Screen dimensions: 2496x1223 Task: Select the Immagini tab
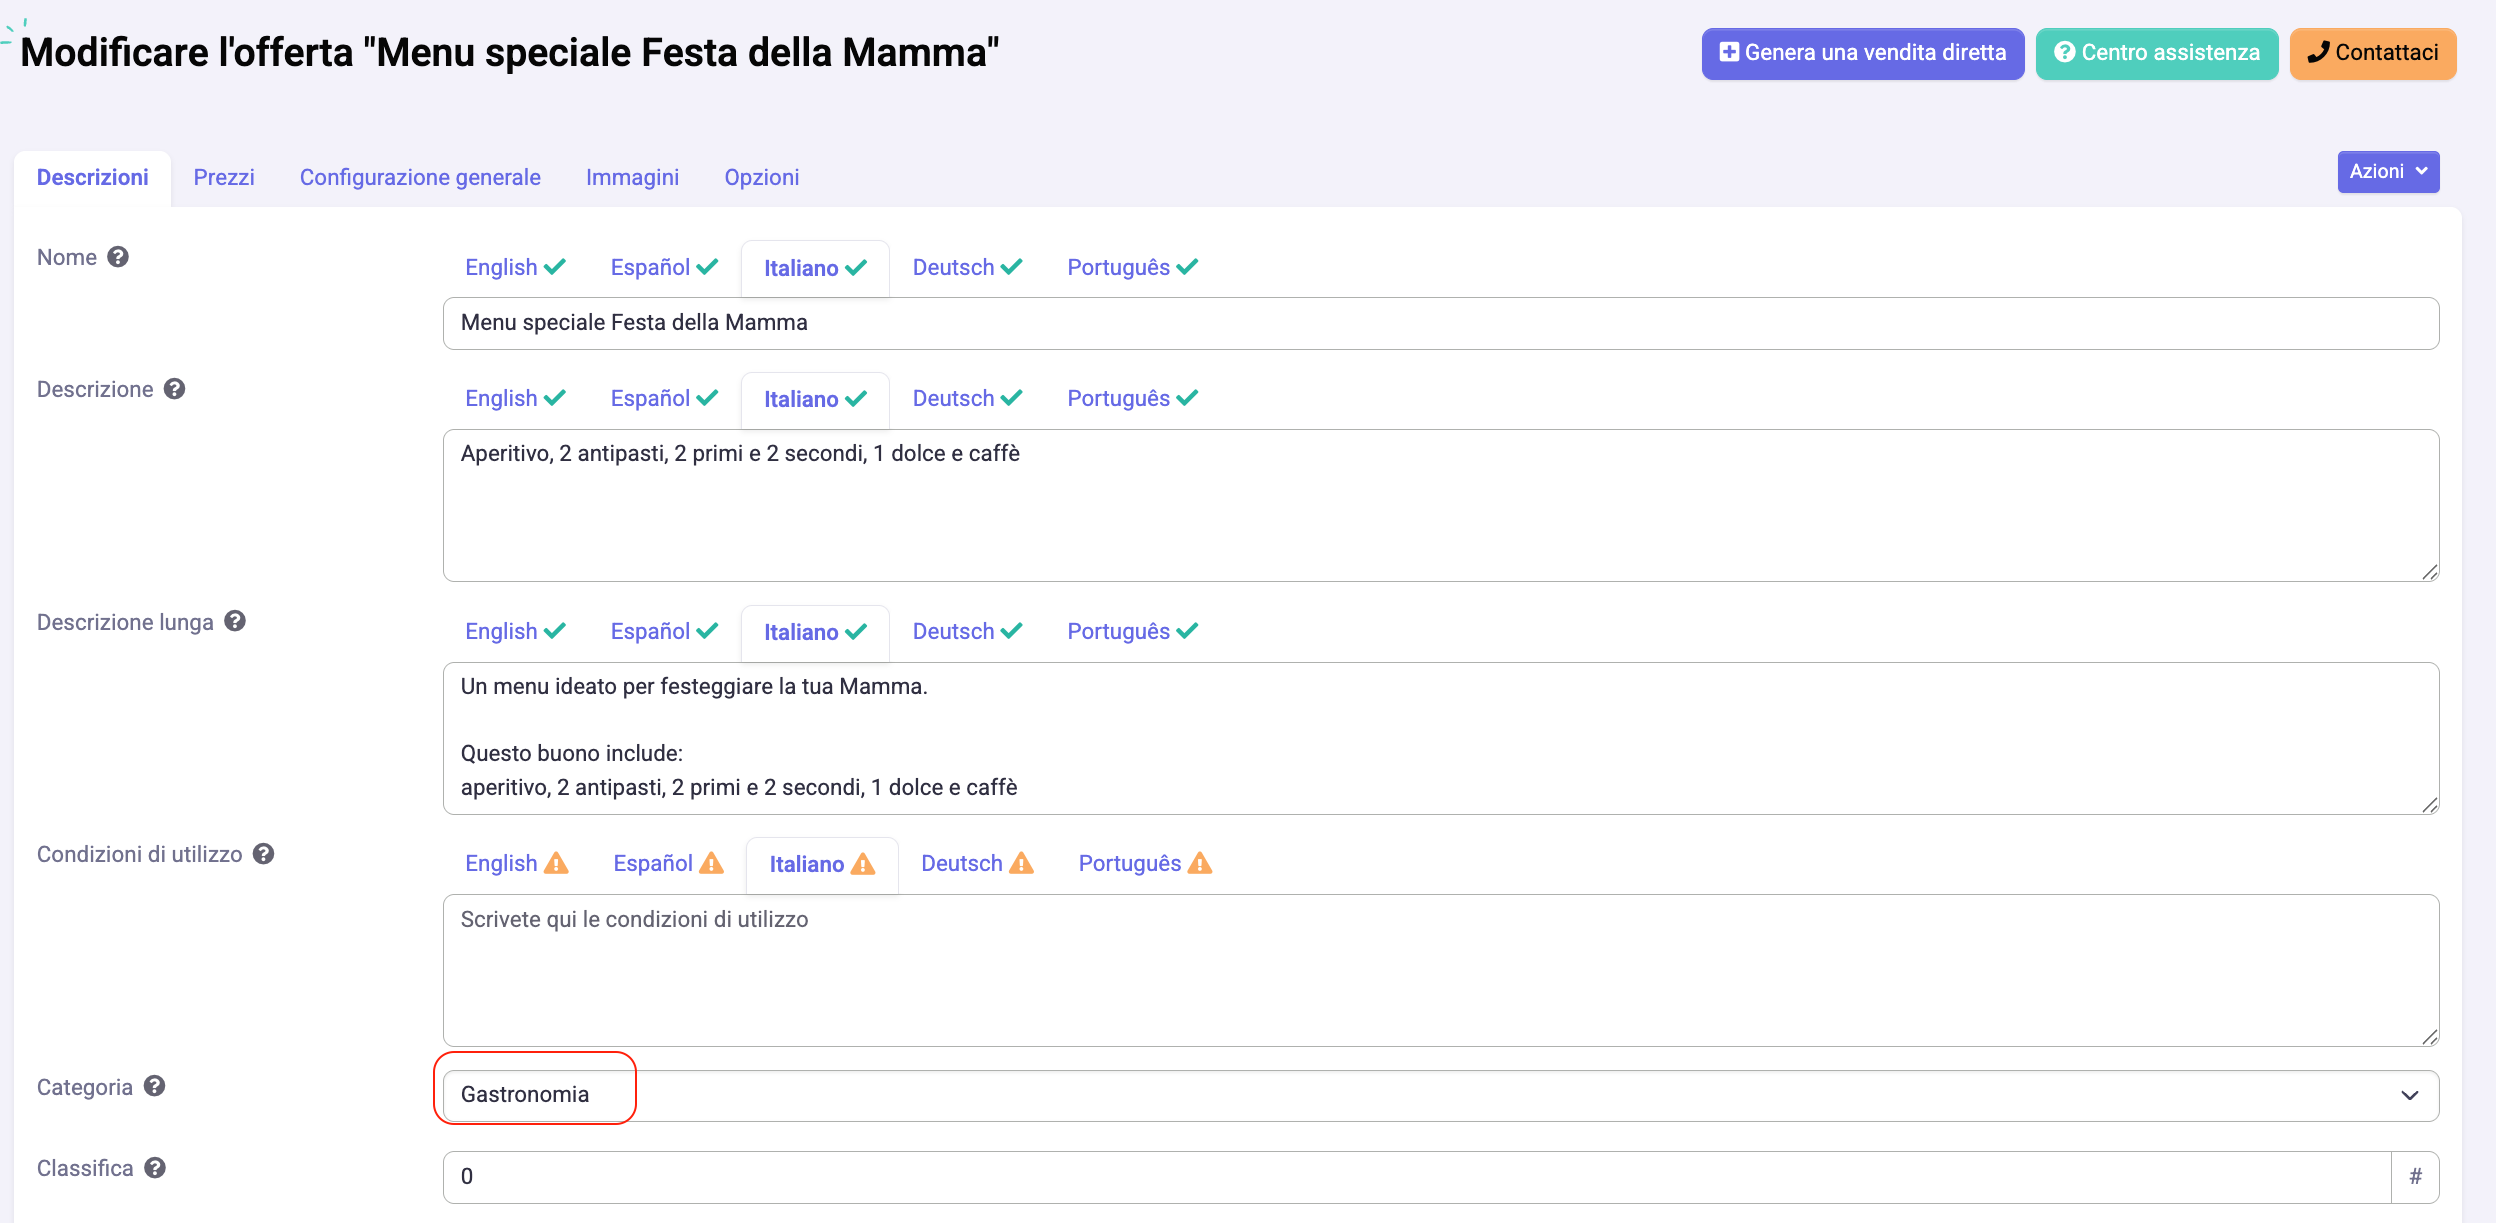coord(632,177)
